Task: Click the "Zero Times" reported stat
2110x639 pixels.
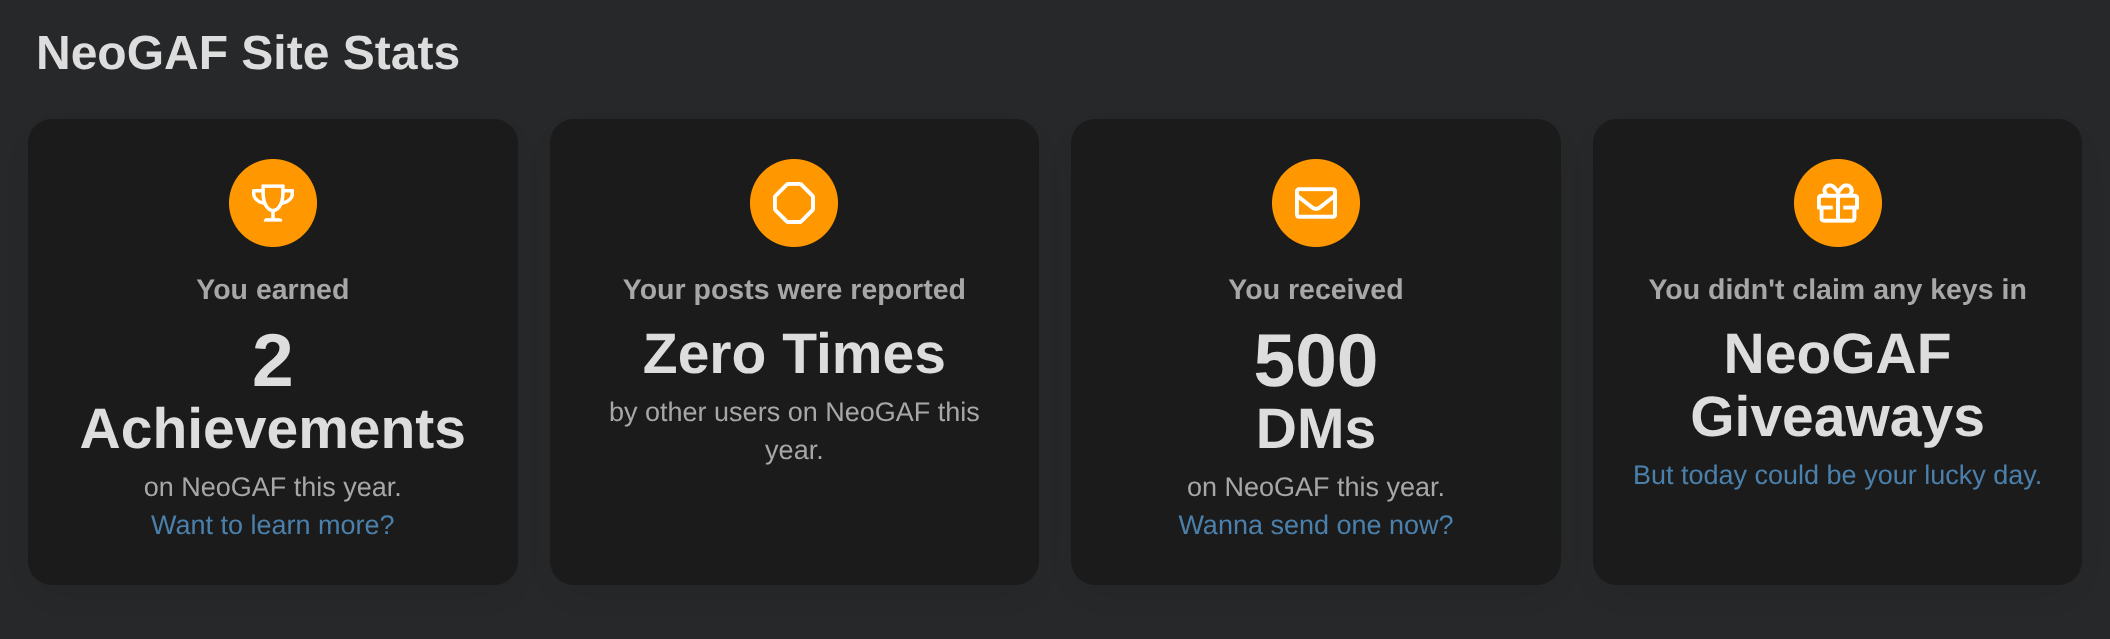Action: point(794,354)
